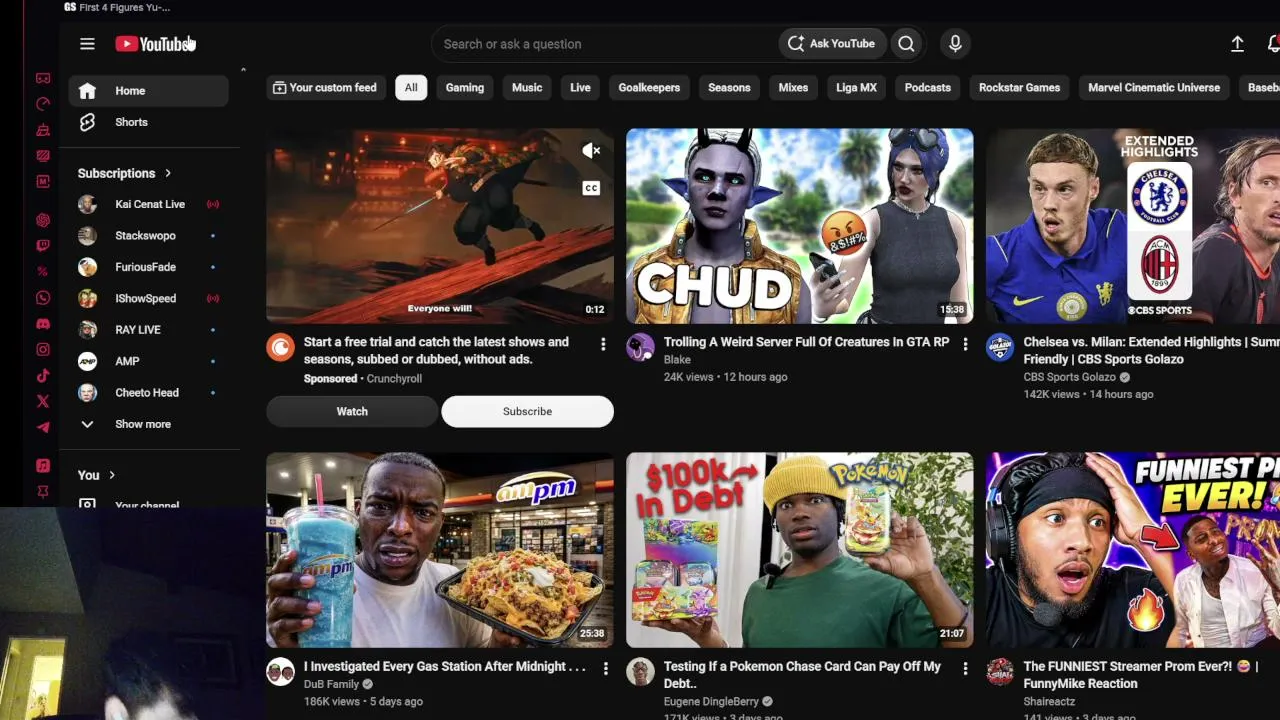Viewport: 1280px width, 720px height.
Task: Open Telegram from the browser sidebar
Action: click(43, 427)
